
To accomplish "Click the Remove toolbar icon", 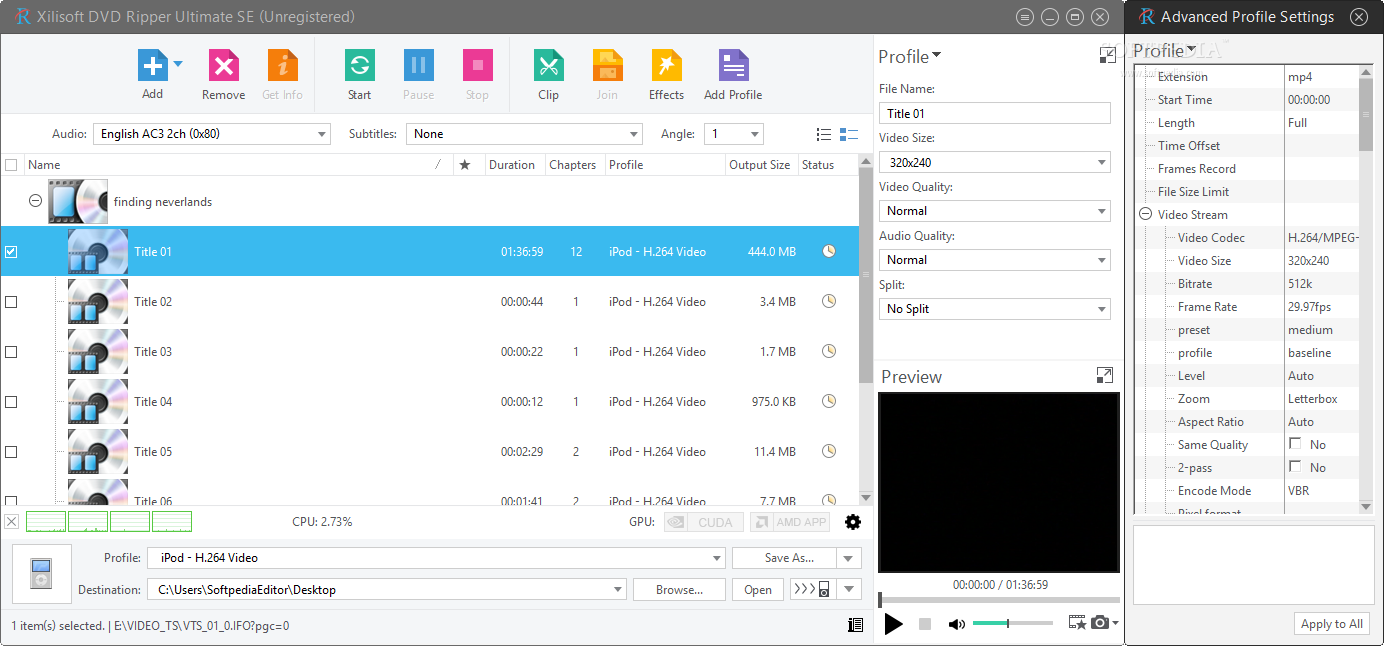I will click(224, 66).
